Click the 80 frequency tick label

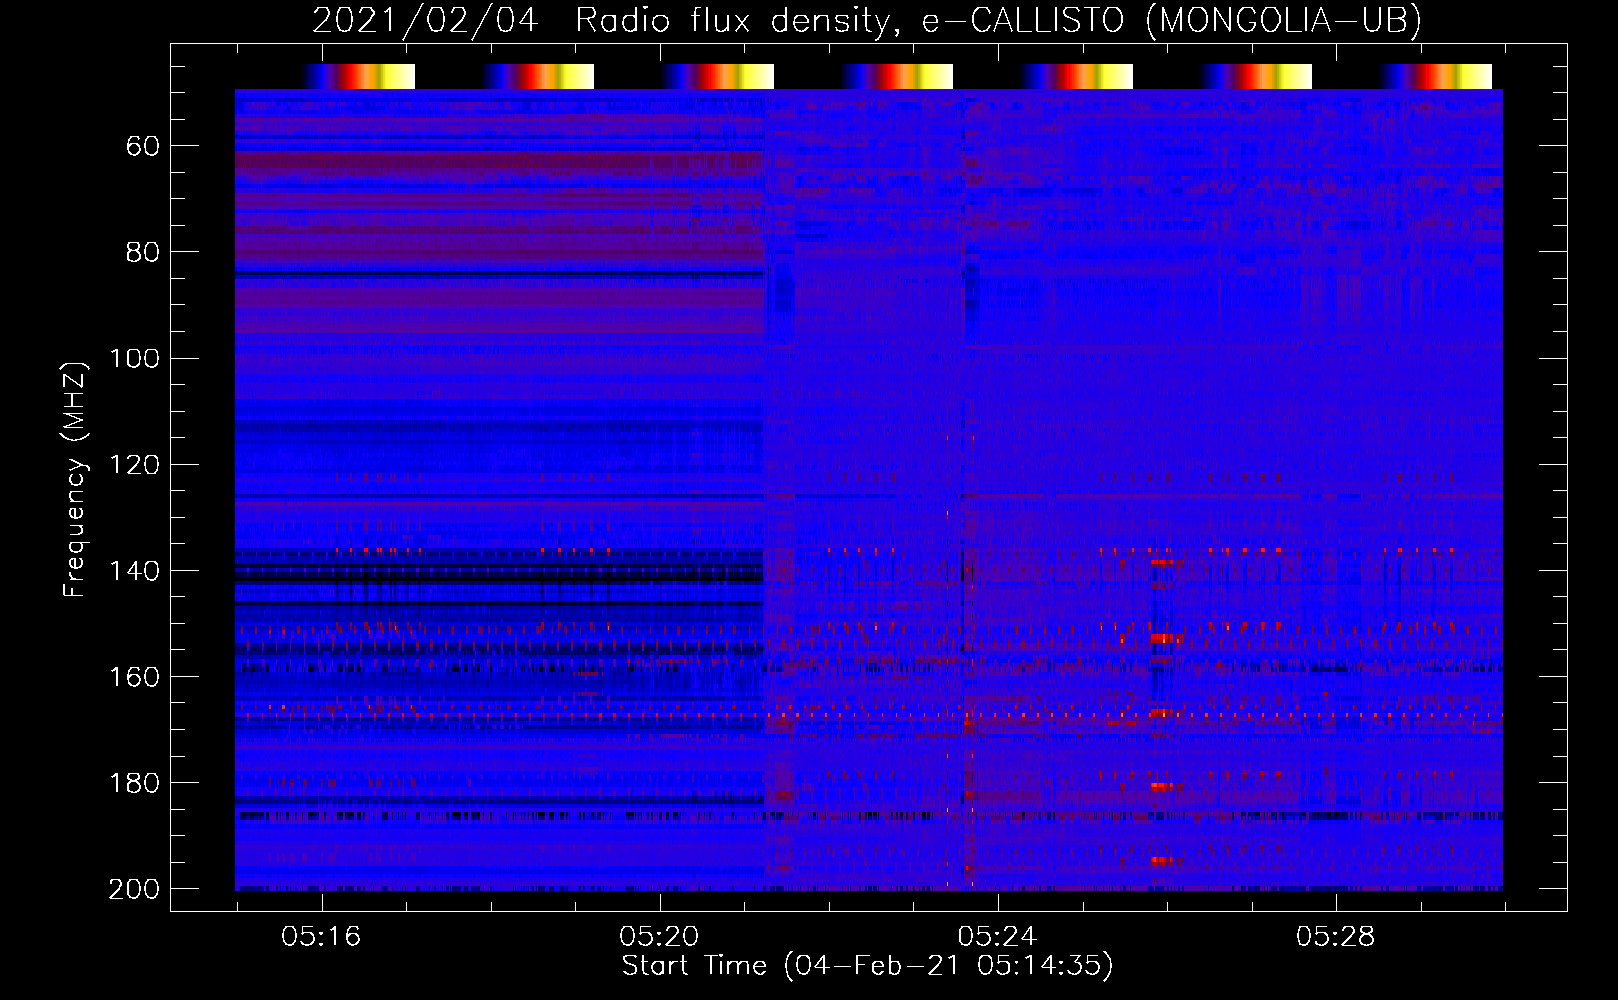tap(143, 253)
